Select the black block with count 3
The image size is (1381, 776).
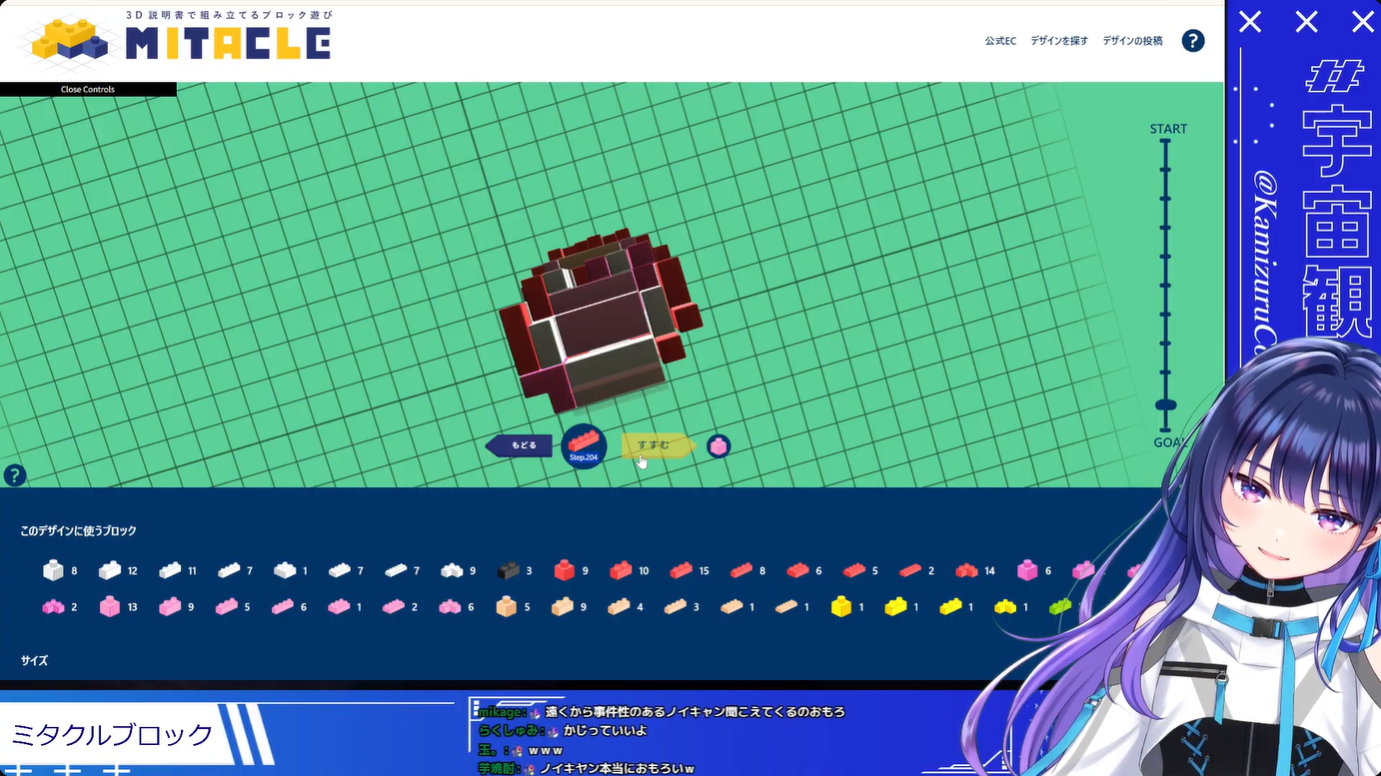click(508, 570)
